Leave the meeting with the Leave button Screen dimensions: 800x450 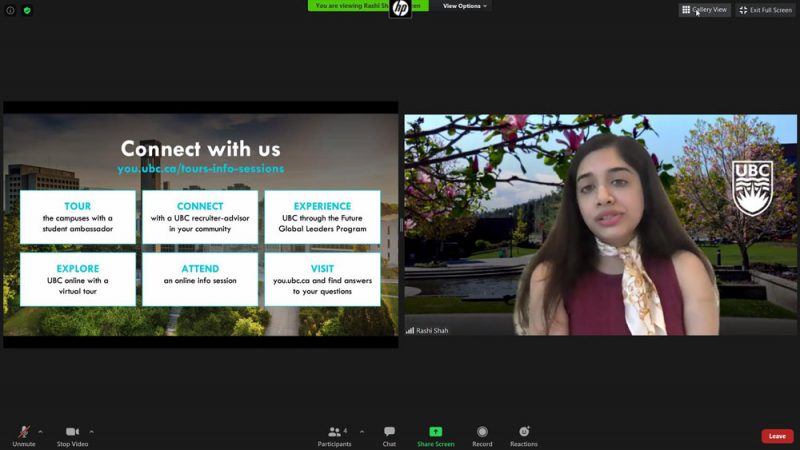pos(777,436)
